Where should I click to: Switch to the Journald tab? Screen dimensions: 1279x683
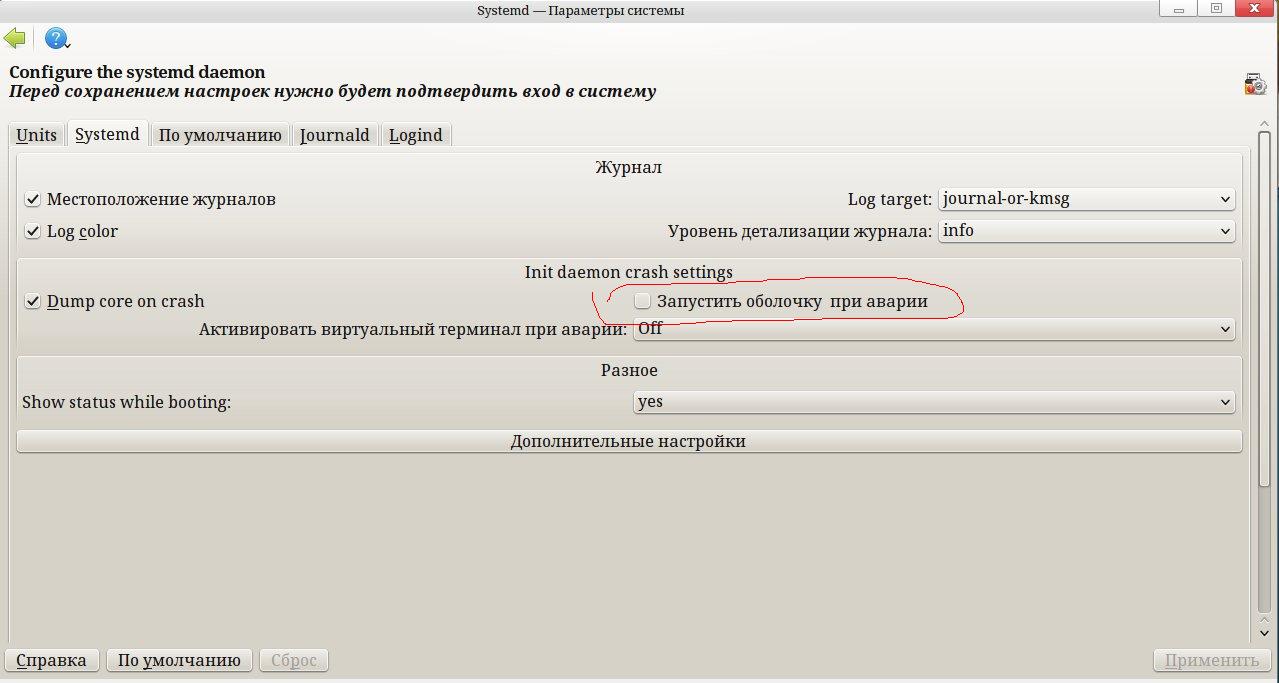(x=335, y=135)
